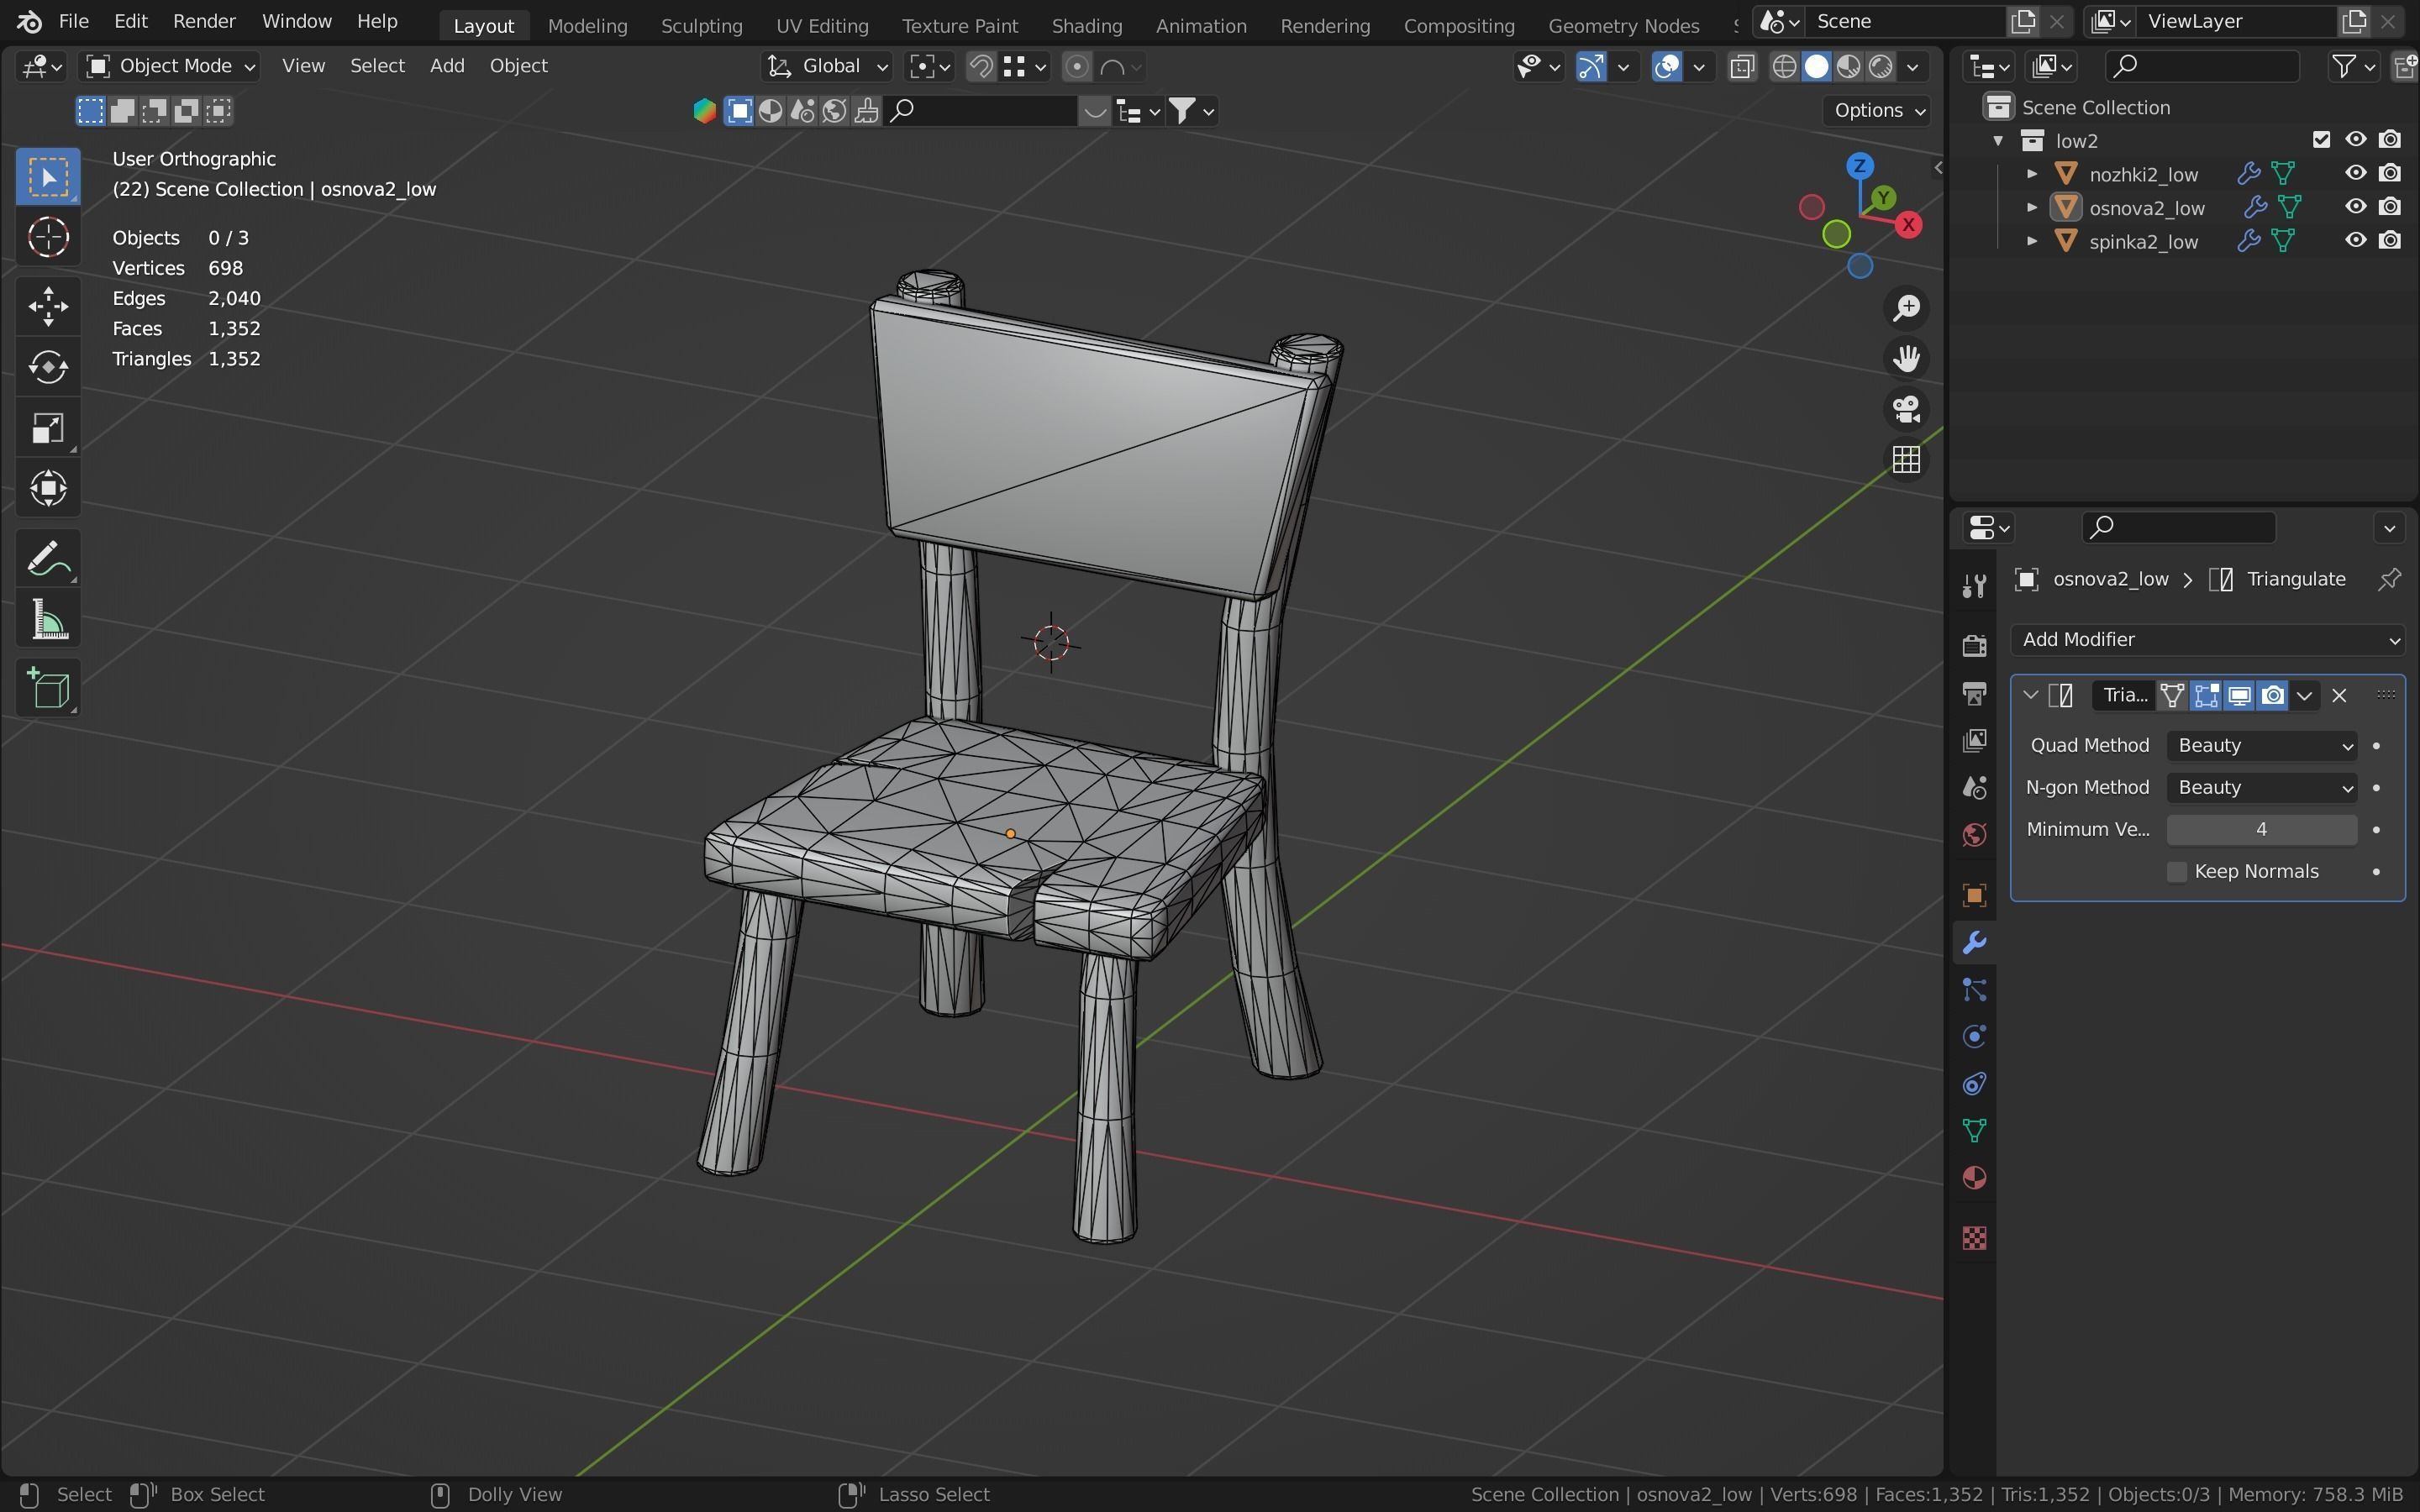Open the View Layer properties tab
This screenshot has height=1512, width=2420.
[1974, 740]
